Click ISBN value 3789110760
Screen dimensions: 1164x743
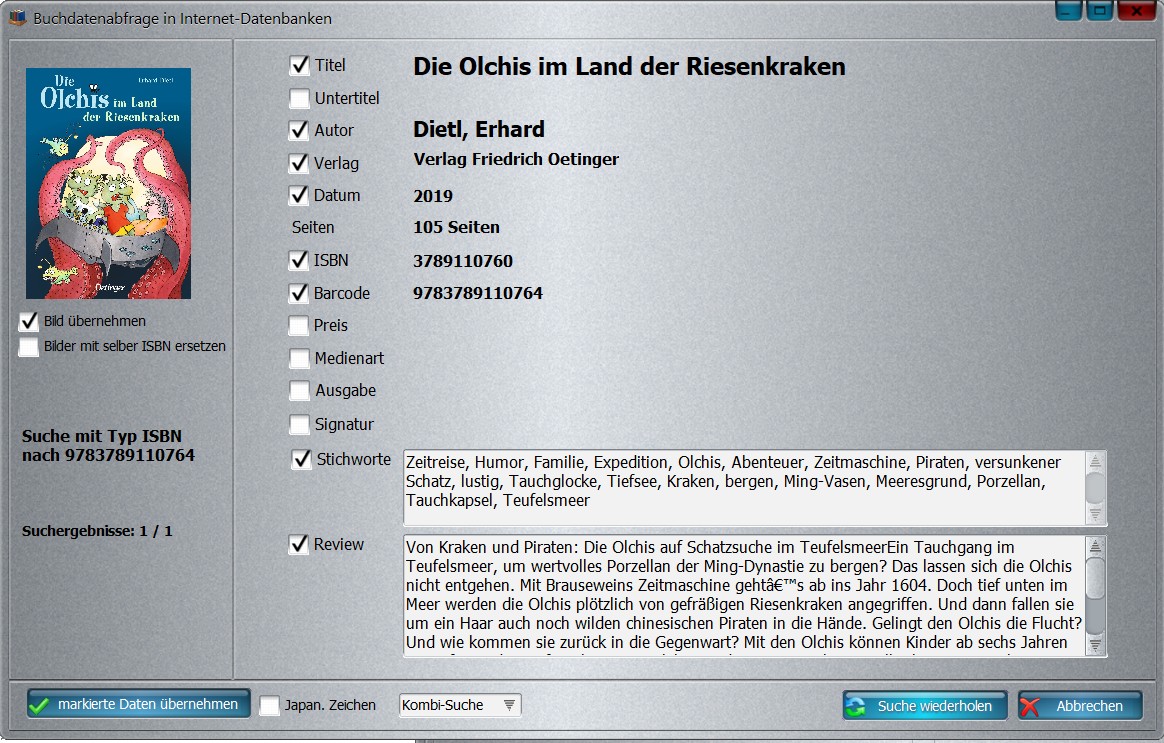pyautogui.click(x=462, y=261)
